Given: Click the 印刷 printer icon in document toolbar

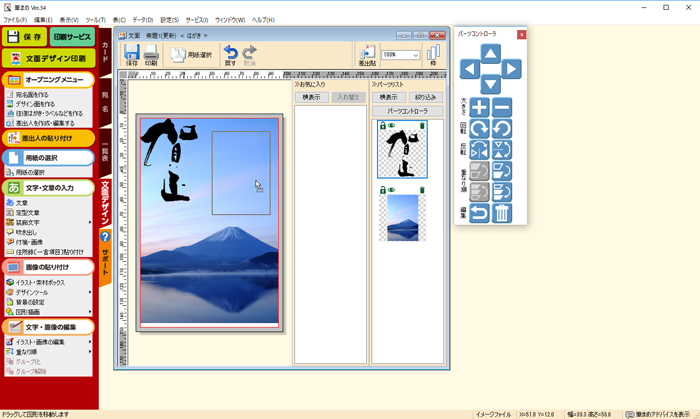Looking at the screenshot, I should point(151,55).
